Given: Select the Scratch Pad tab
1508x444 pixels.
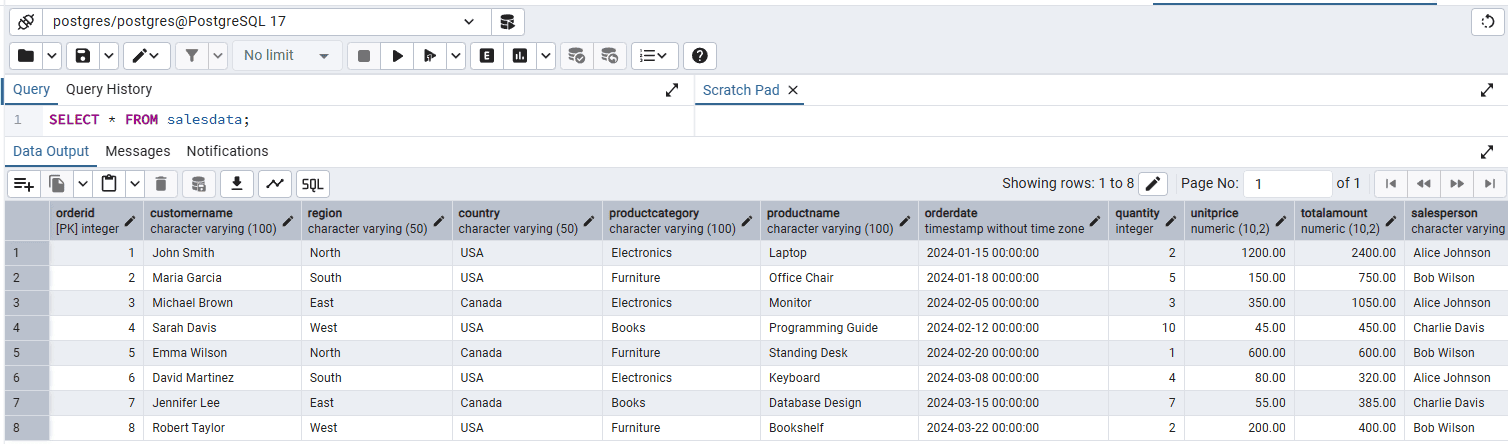Looking at the screenshot, I should (x=741, y=90).
